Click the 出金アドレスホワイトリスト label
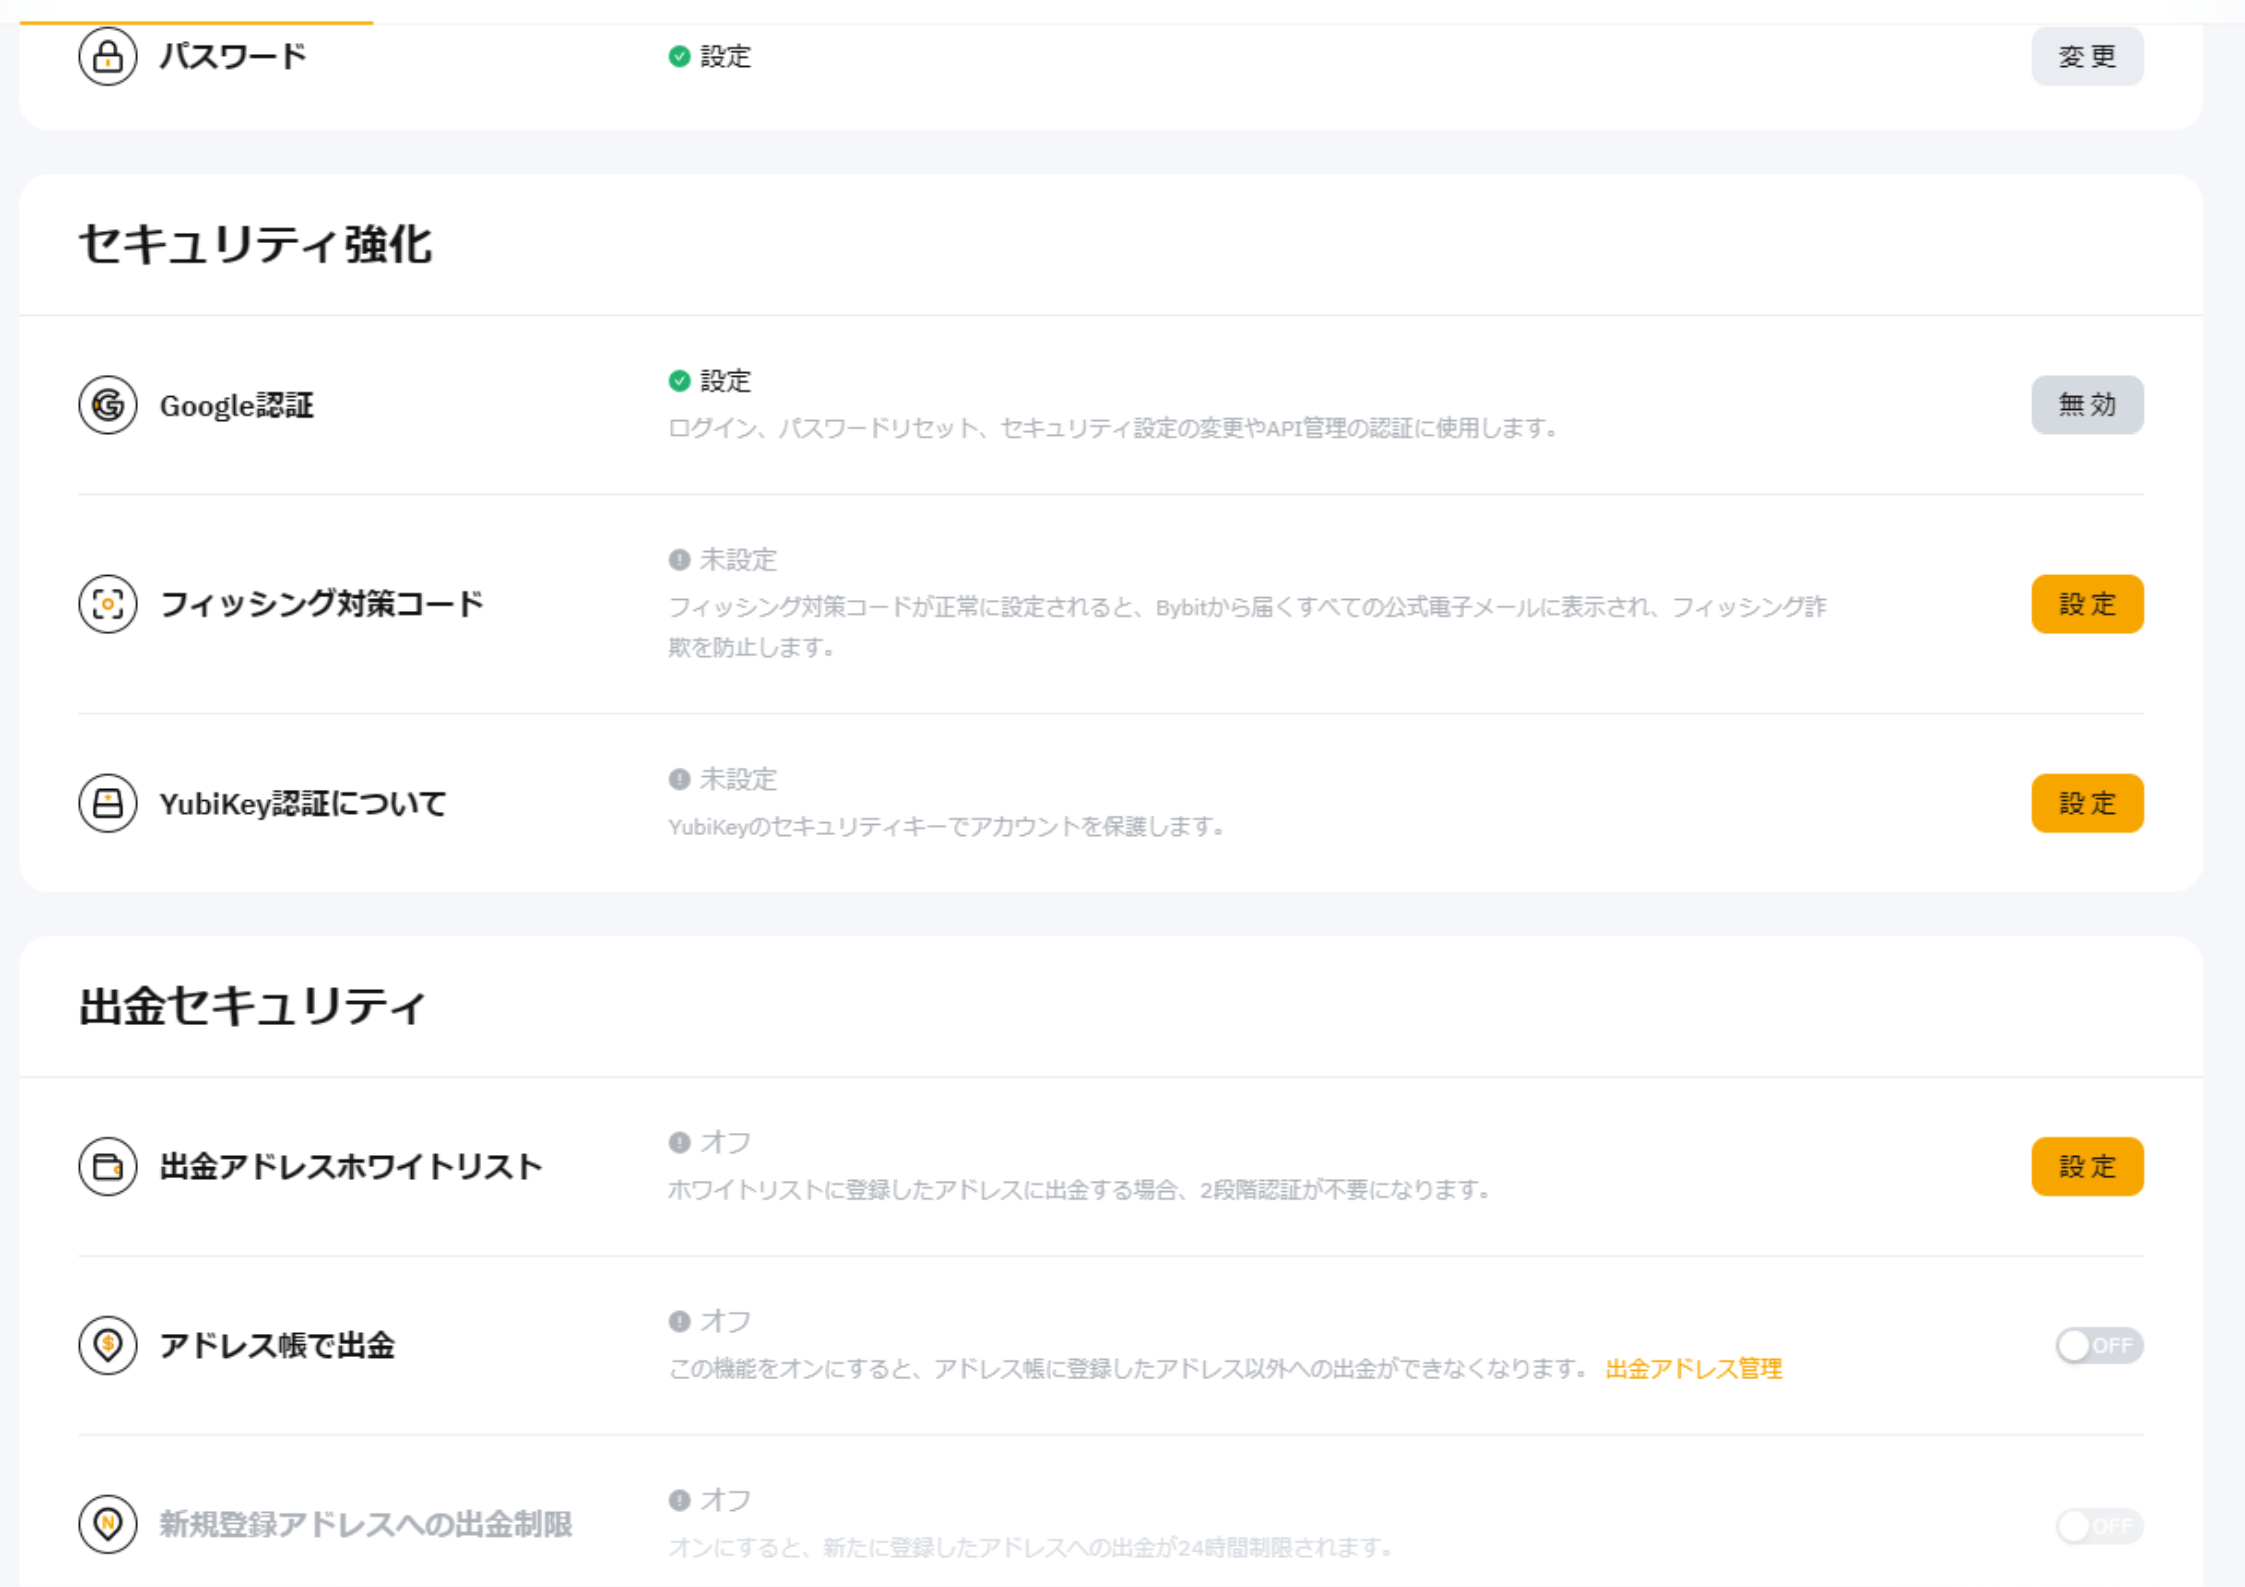The image size is (2245, 1587). point(351,1166)
